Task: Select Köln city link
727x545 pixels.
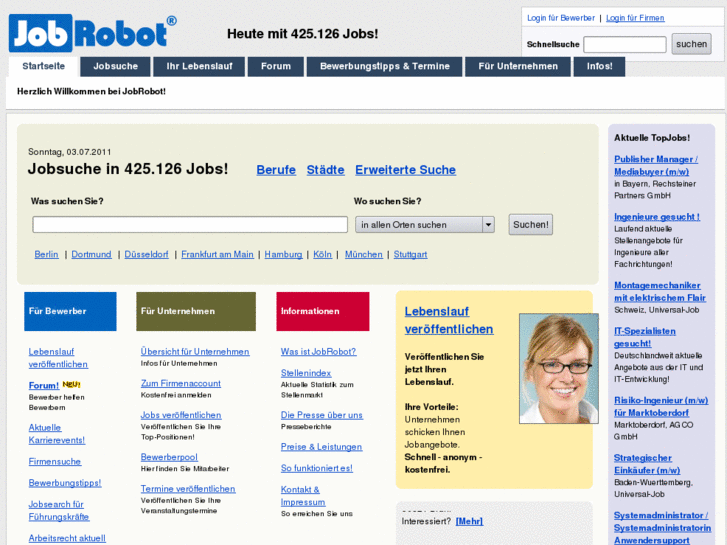Action: click(x=322, y=254)
